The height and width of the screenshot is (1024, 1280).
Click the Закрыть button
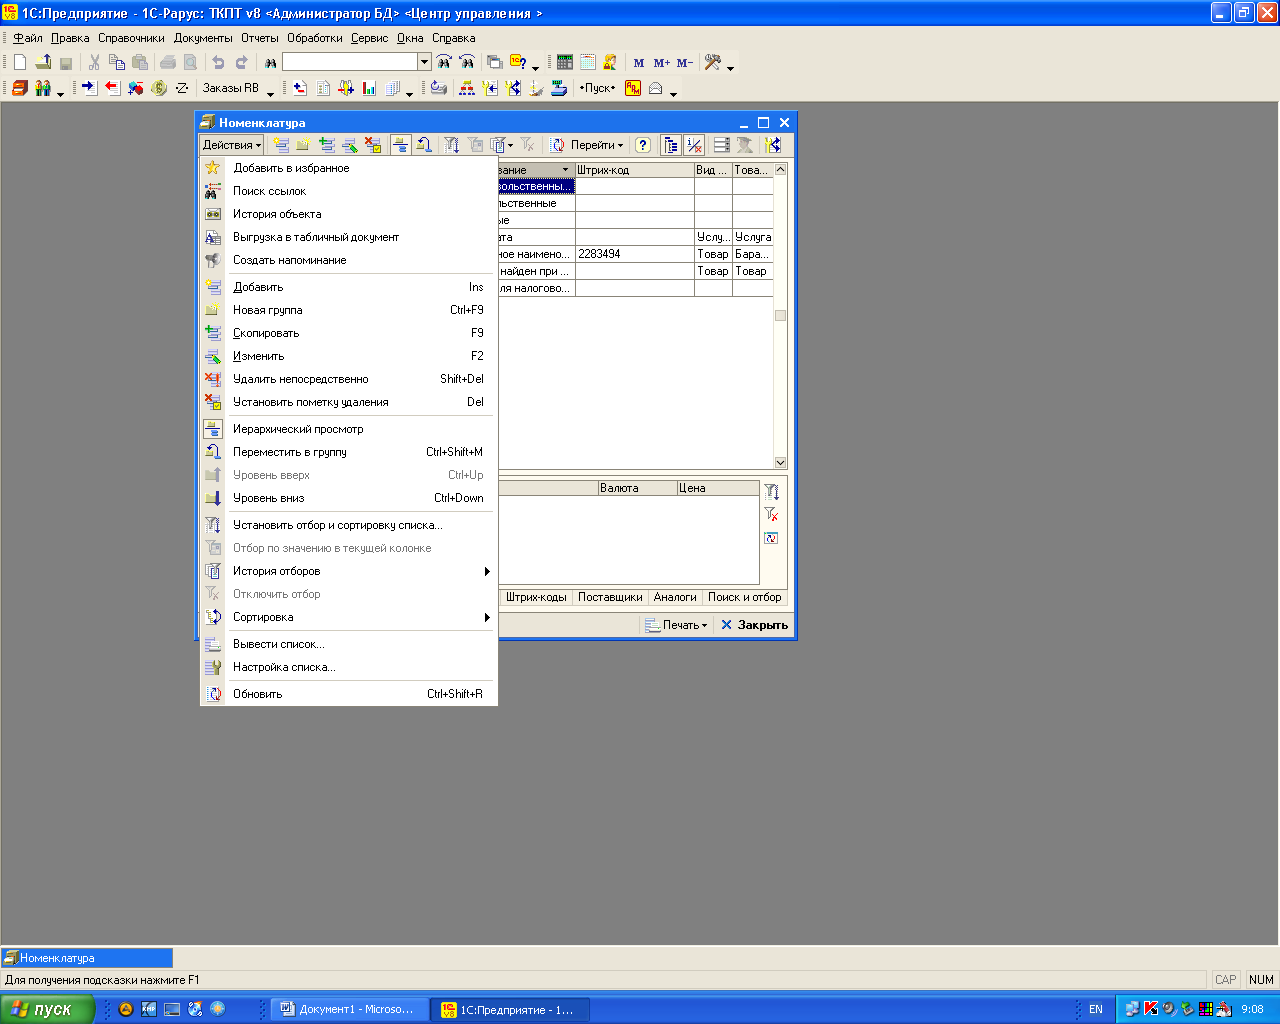pos(755,625)
